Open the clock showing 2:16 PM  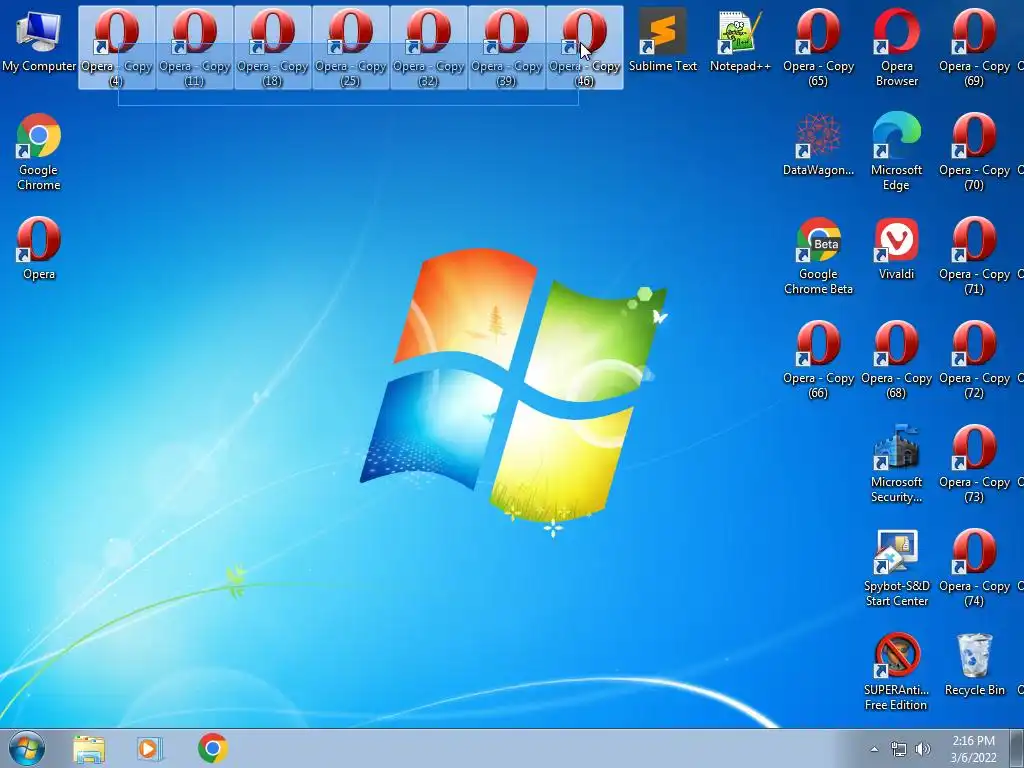pyautogui.click(x=973, y=749)
